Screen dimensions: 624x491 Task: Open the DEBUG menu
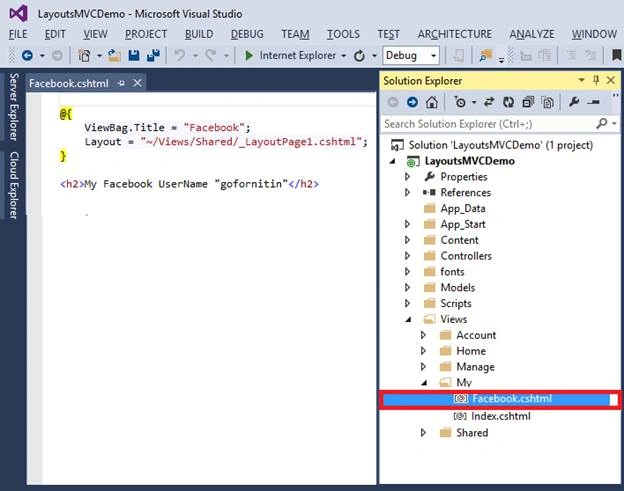point(247,34)
